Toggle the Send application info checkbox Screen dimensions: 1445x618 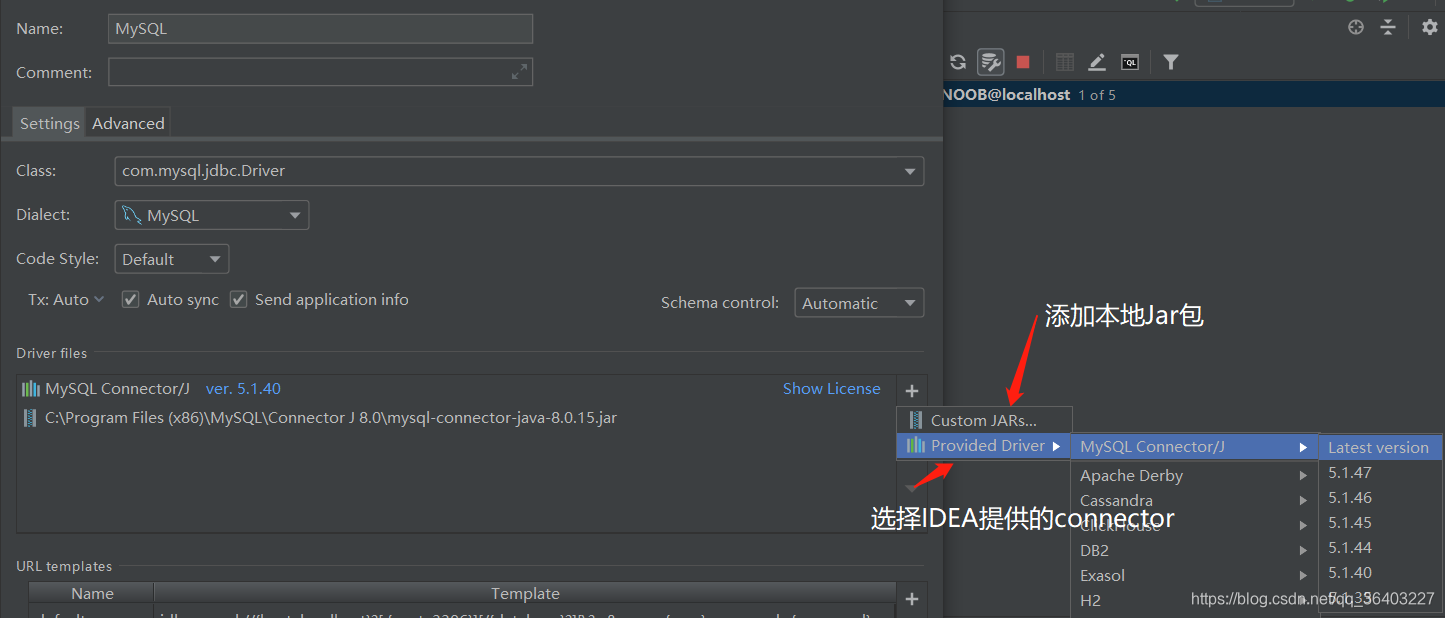click(238, 299)
